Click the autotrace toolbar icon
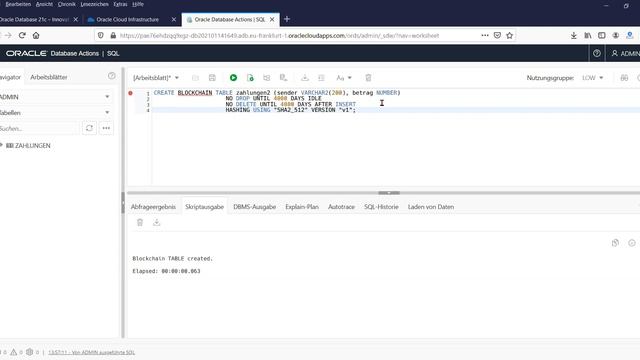The width and height of the screenshot is (640, 360). [x=283, y=78]
